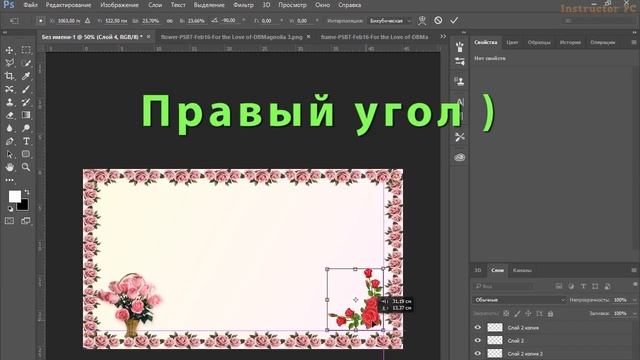
Task: Select the Rounded Rectangle shape tool
Action: [x=26, y=154]
